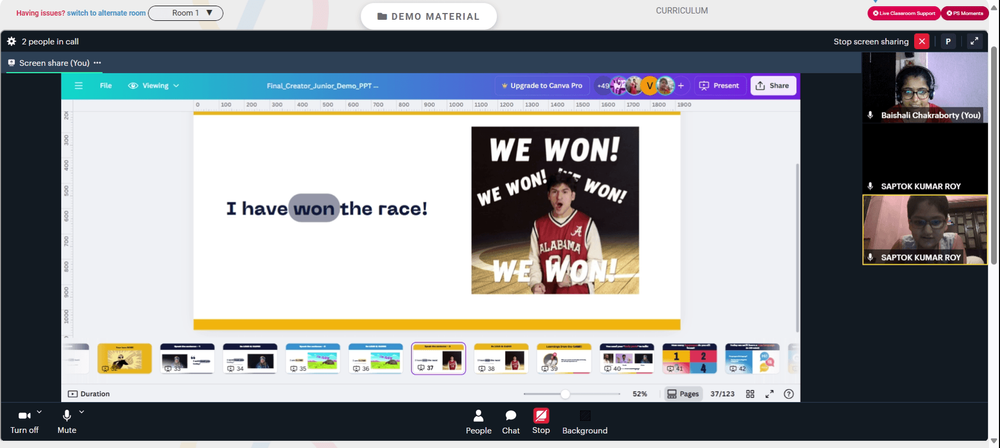Click the PS Moments button
Viewport: 1000px width, 448px height.
pos(965,13)
